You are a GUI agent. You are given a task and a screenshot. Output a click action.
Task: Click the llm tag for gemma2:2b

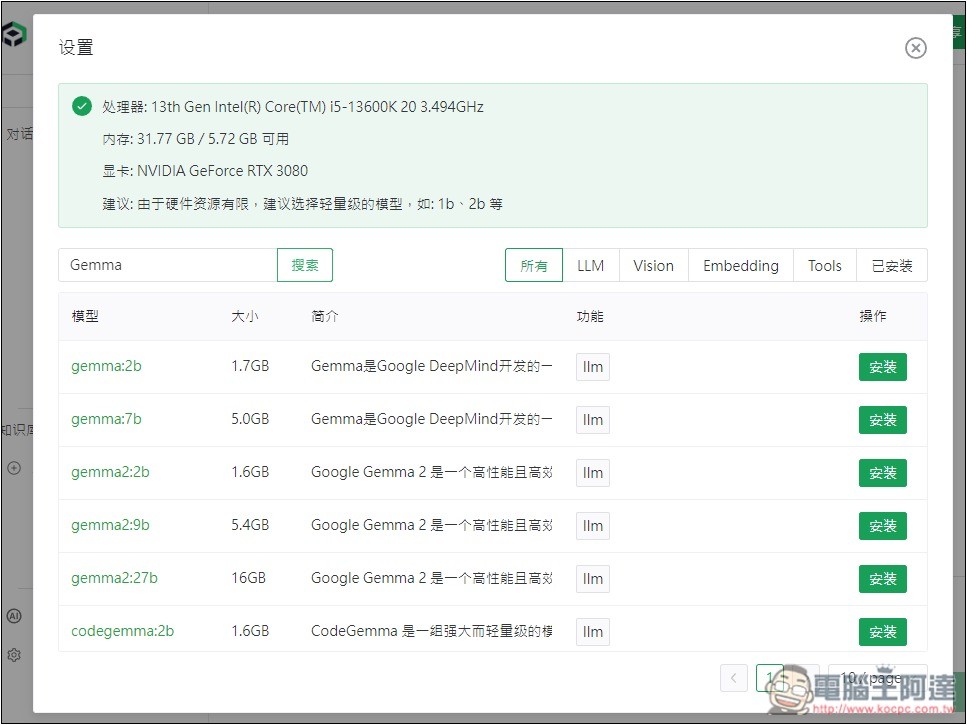click(x=593, y=473)
